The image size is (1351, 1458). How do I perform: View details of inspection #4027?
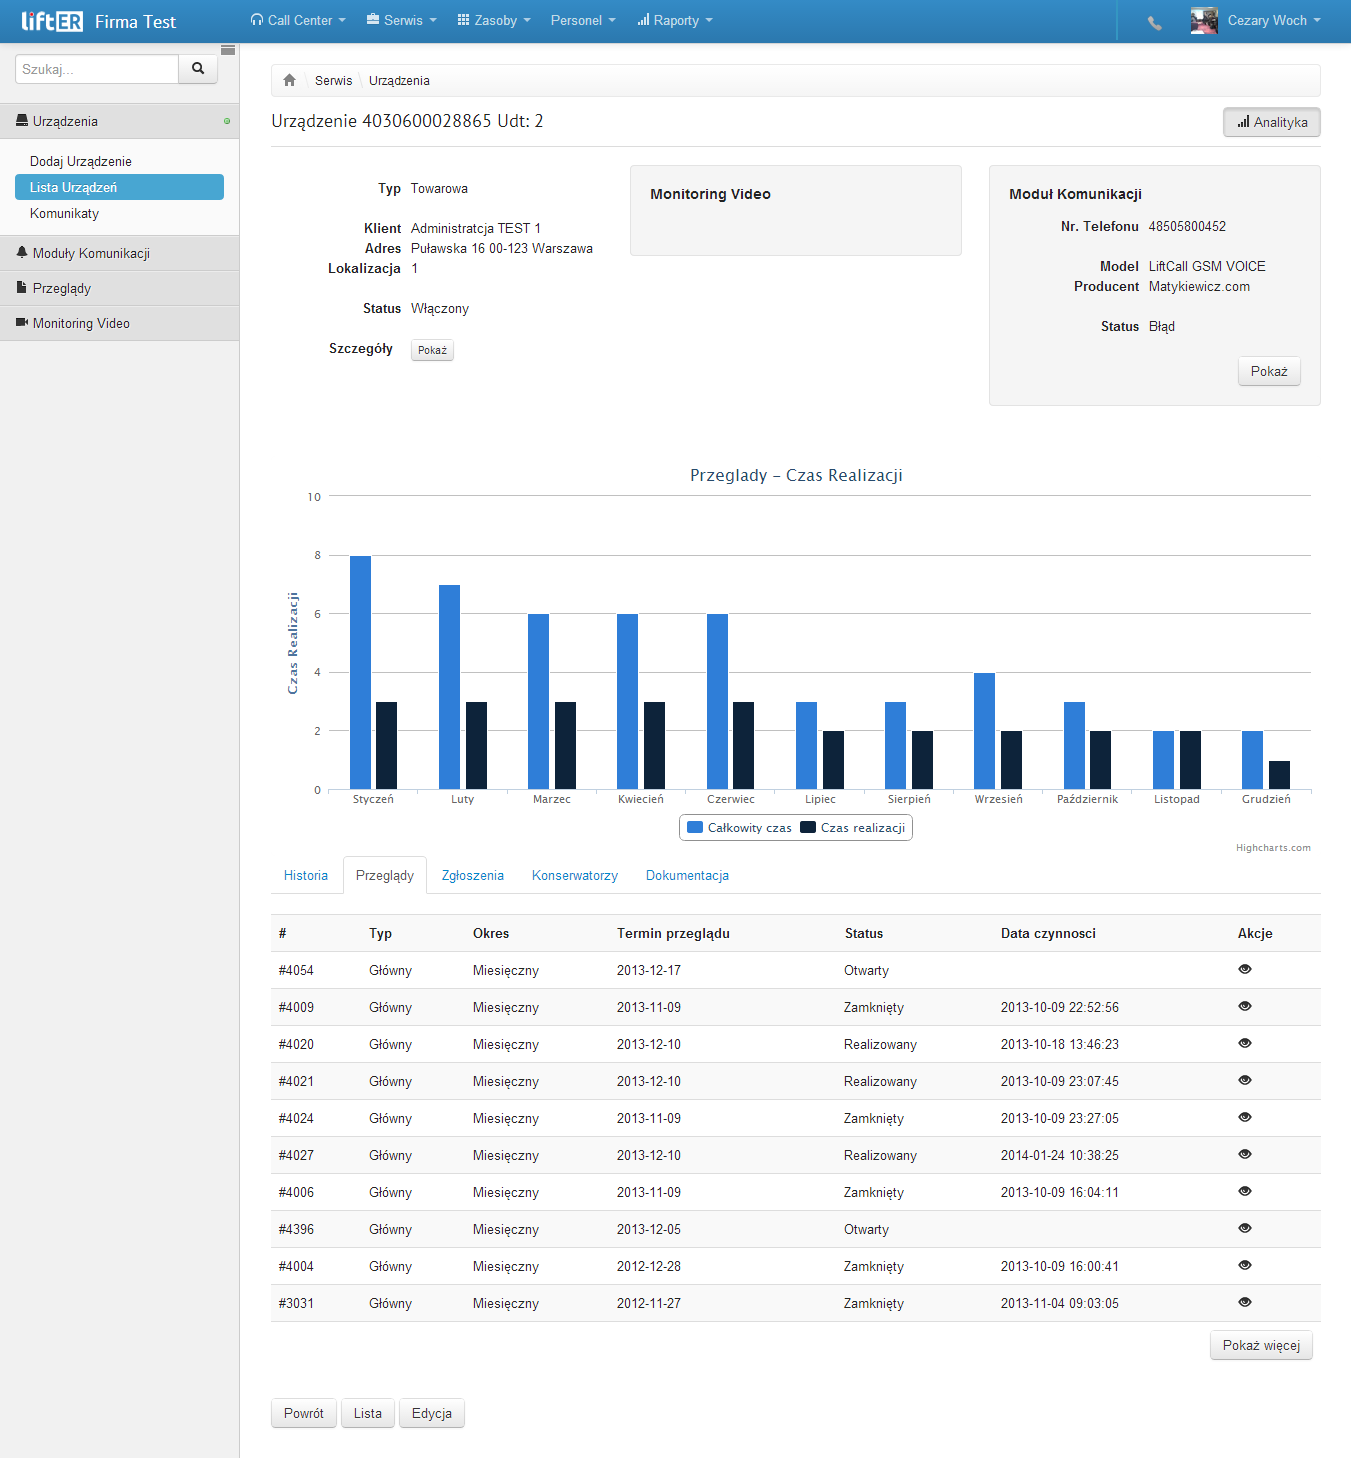[x=1245, y=1154]
